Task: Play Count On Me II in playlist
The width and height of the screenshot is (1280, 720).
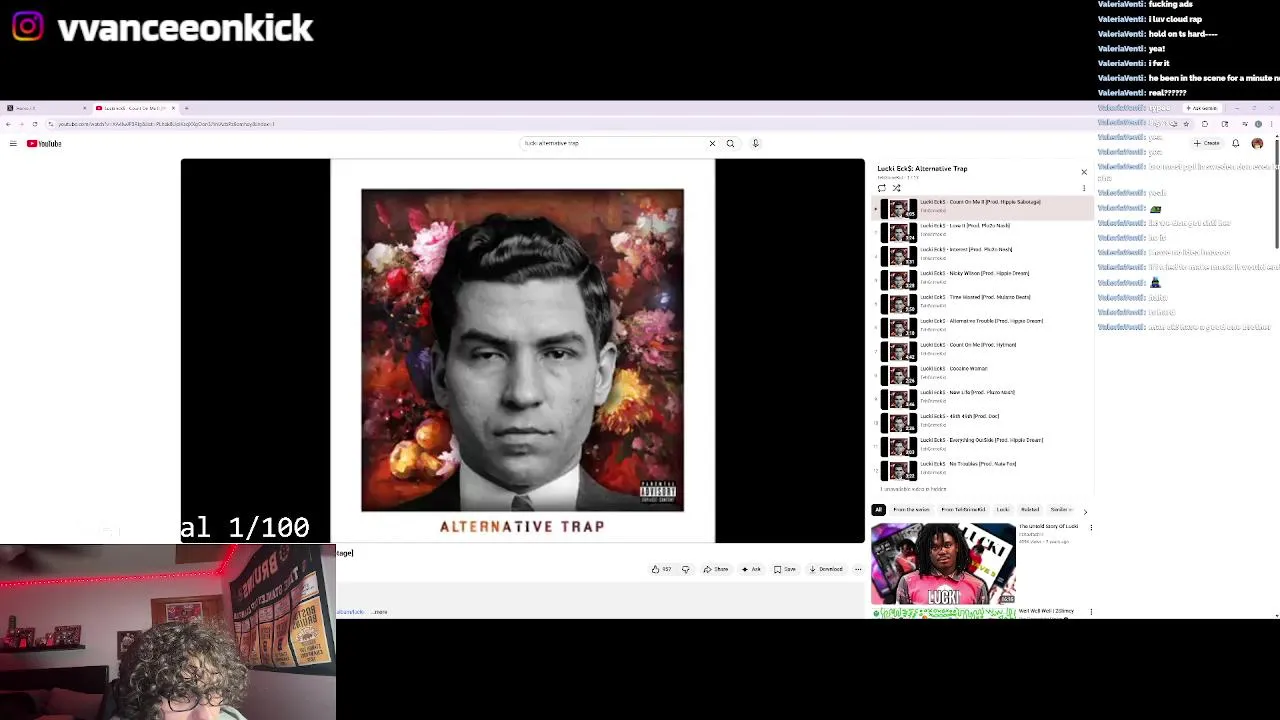Action: coord(983,208)
